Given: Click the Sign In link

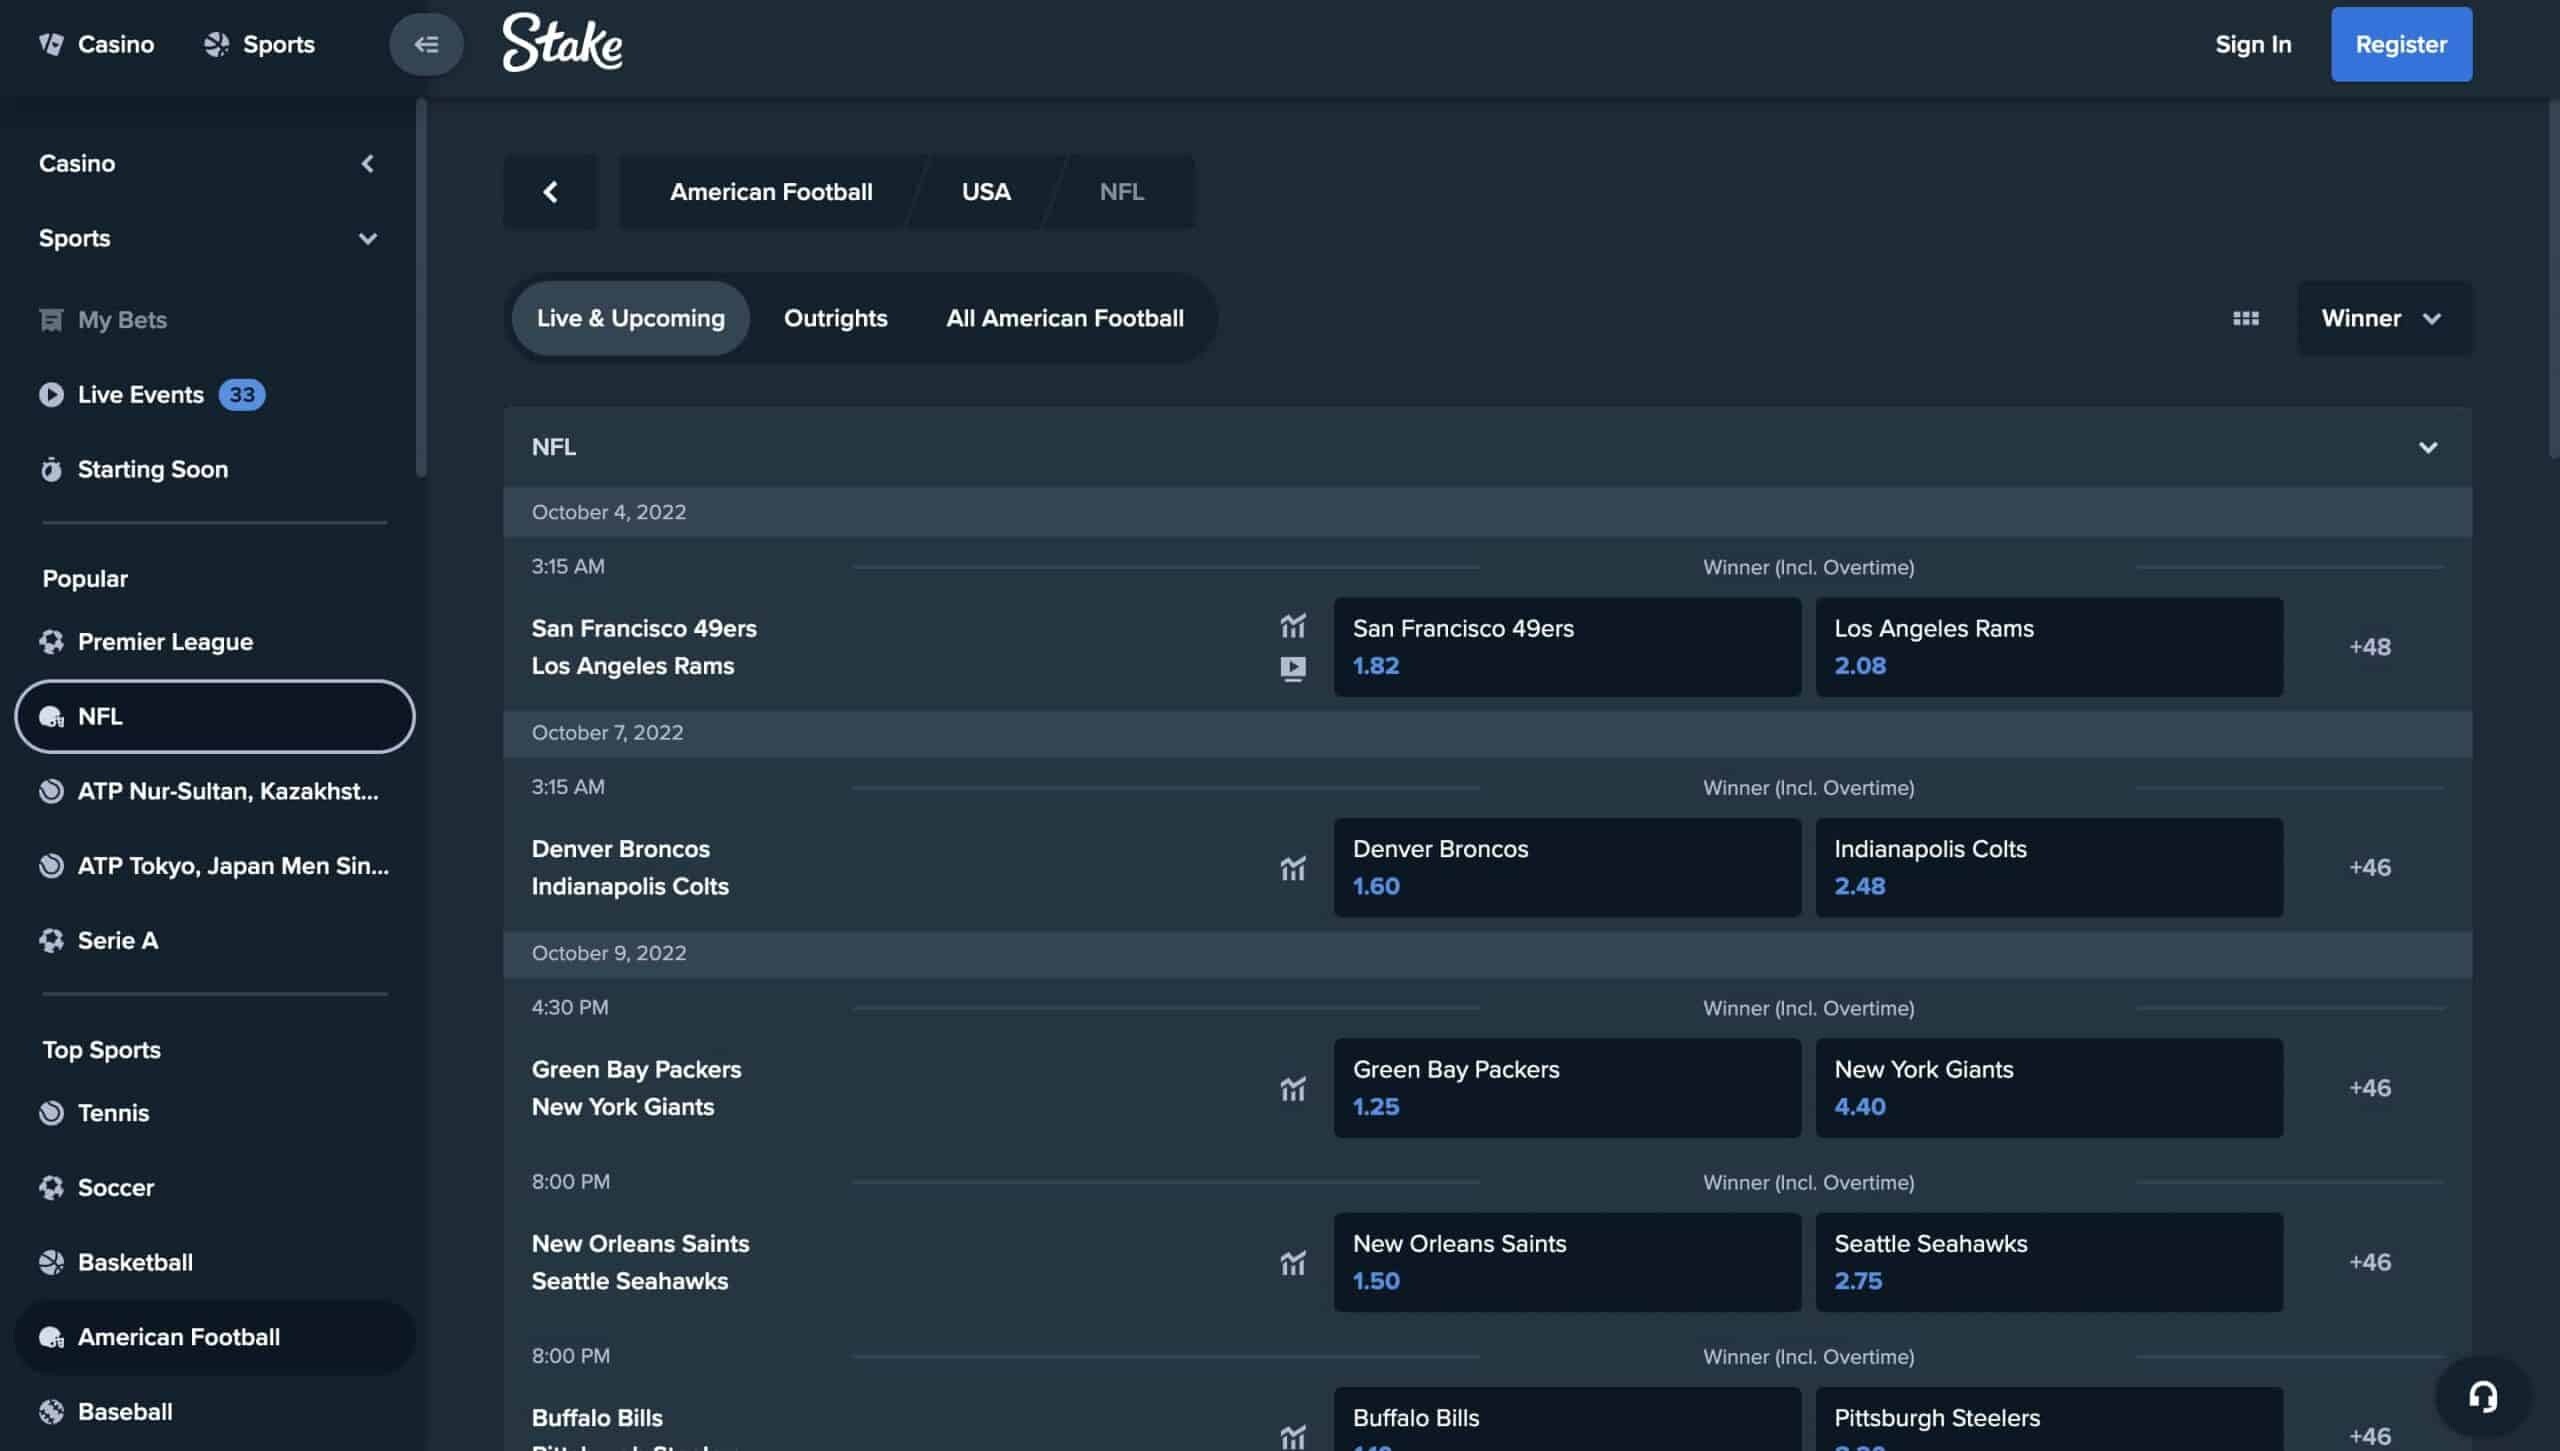Looking at the screenshot, I should pos(2252,44).
